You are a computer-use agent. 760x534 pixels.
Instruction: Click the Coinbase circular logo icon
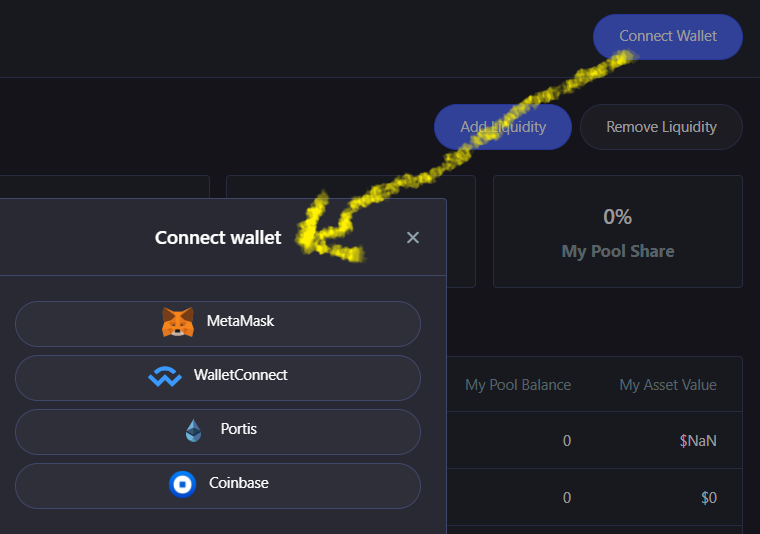coord(182,484)
